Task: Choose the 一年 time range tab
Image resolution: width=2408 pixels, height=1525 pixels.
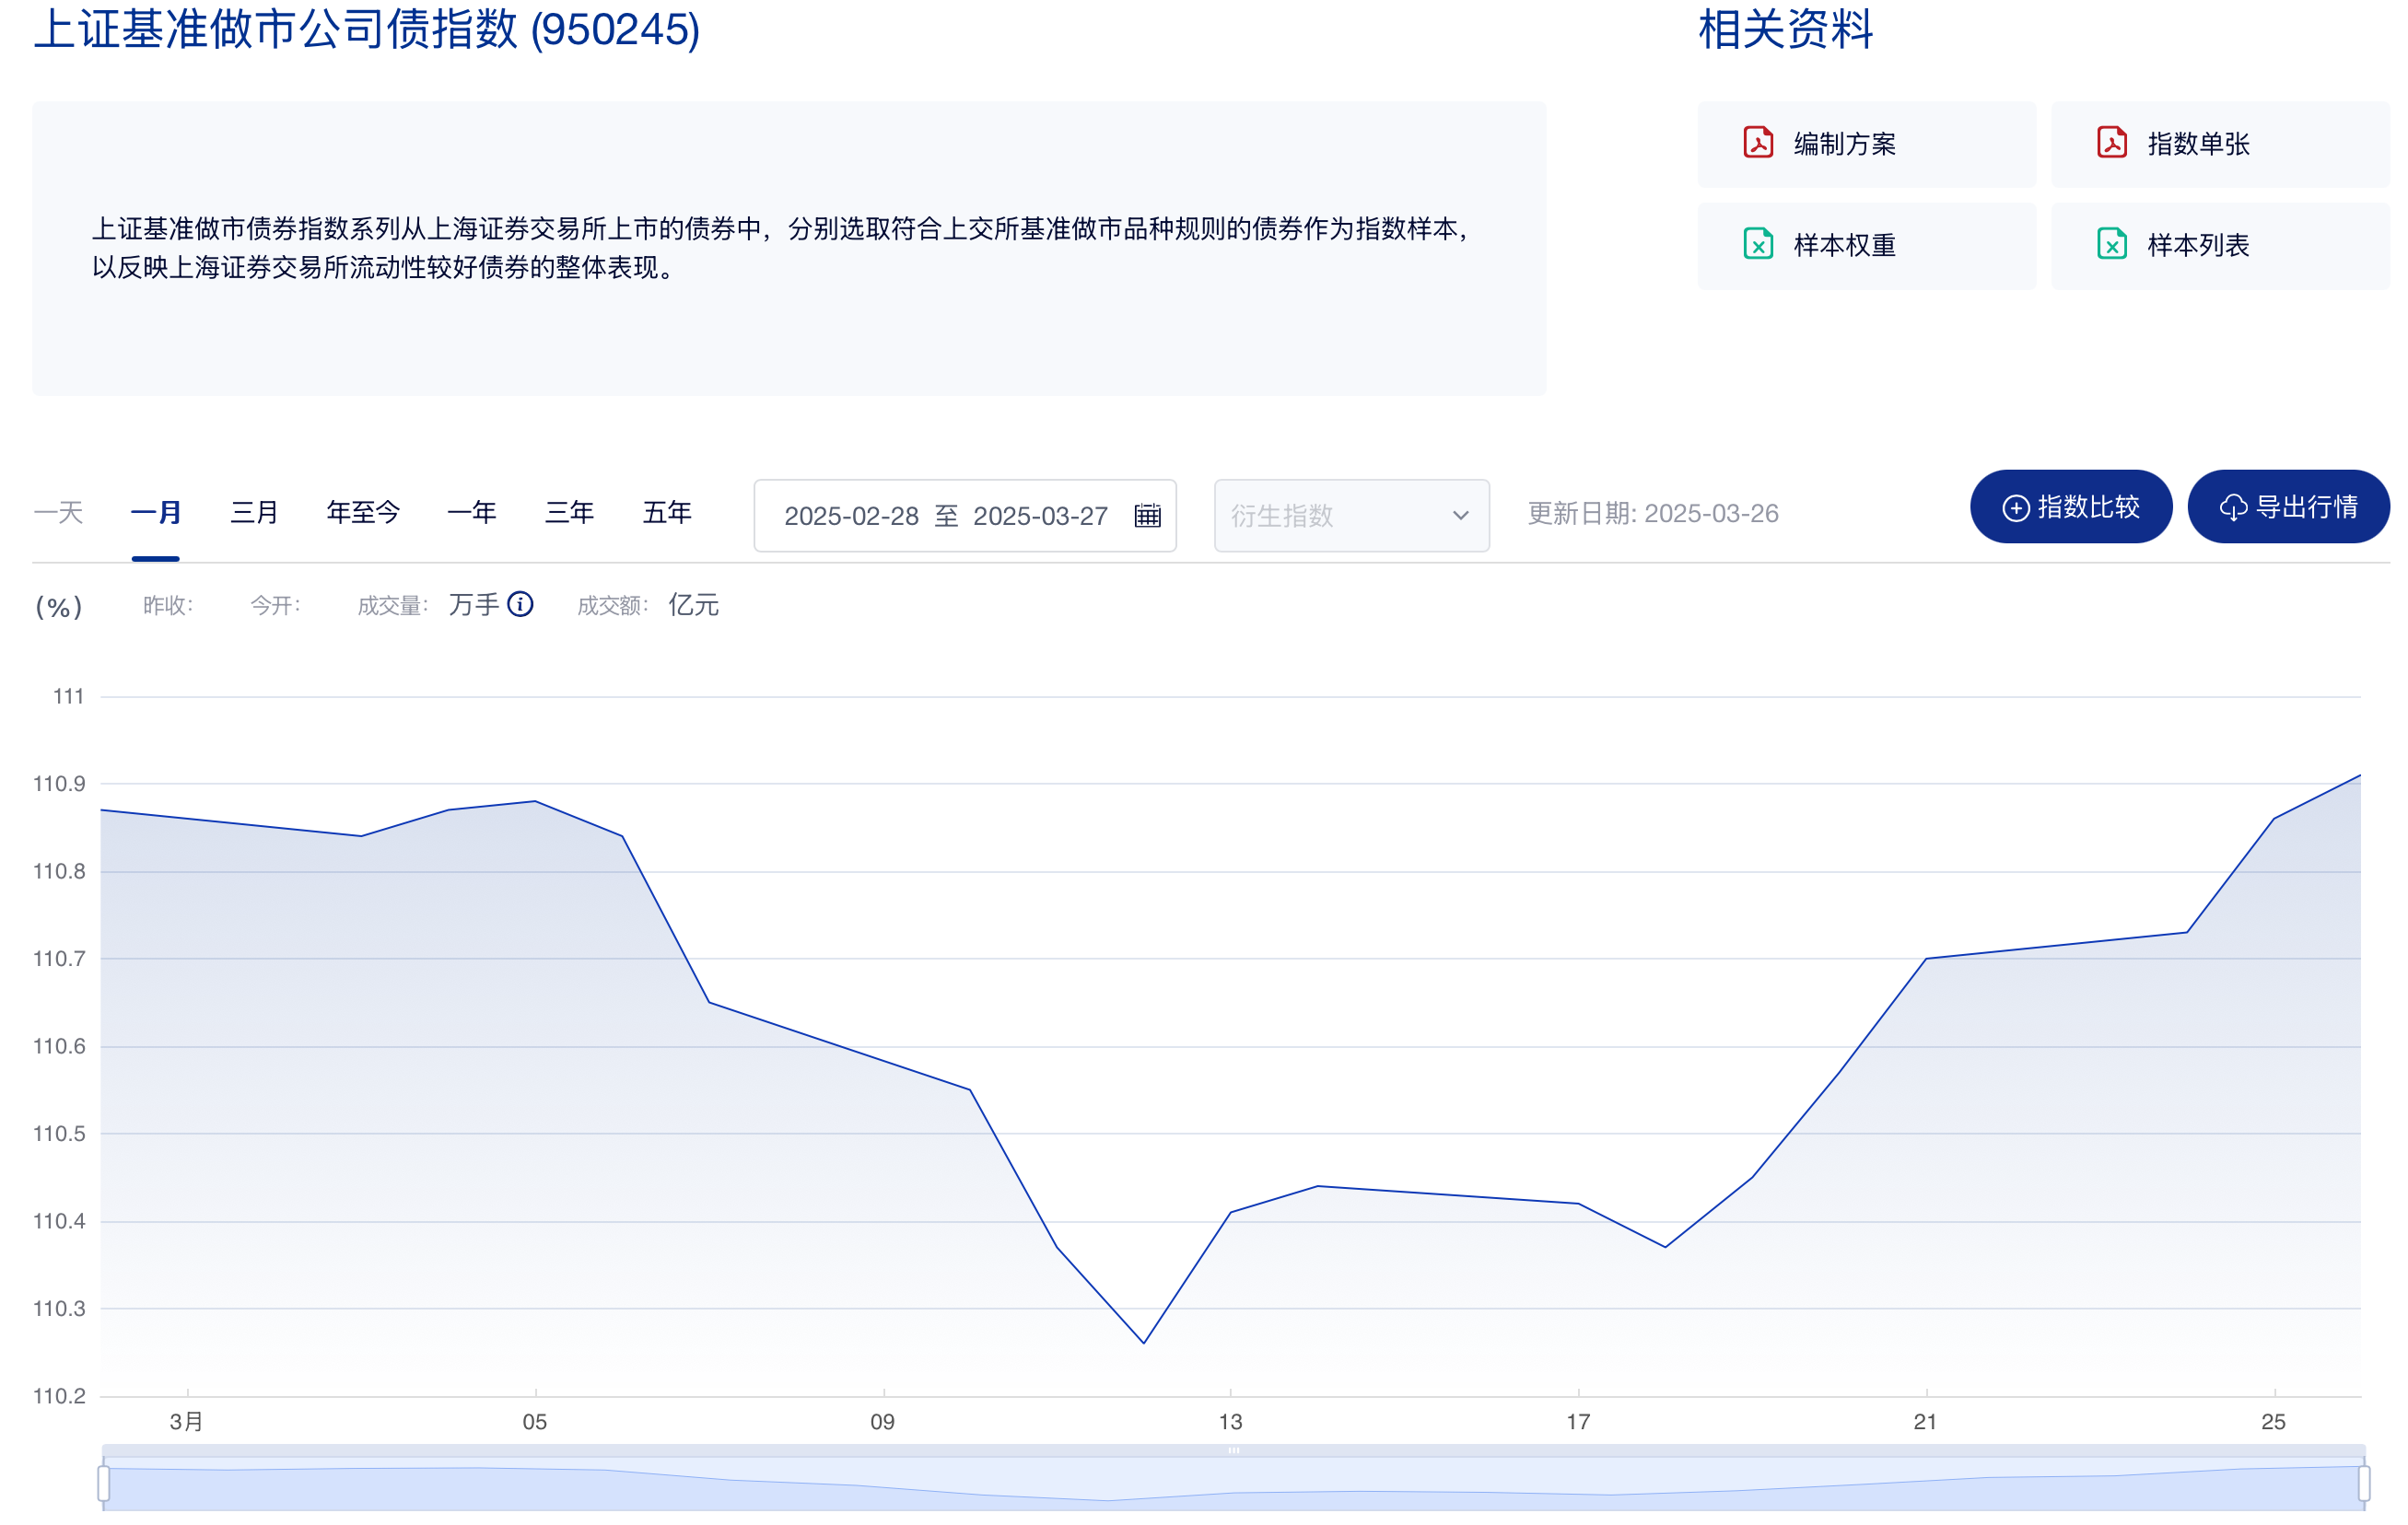Action: tap(471, 513)
